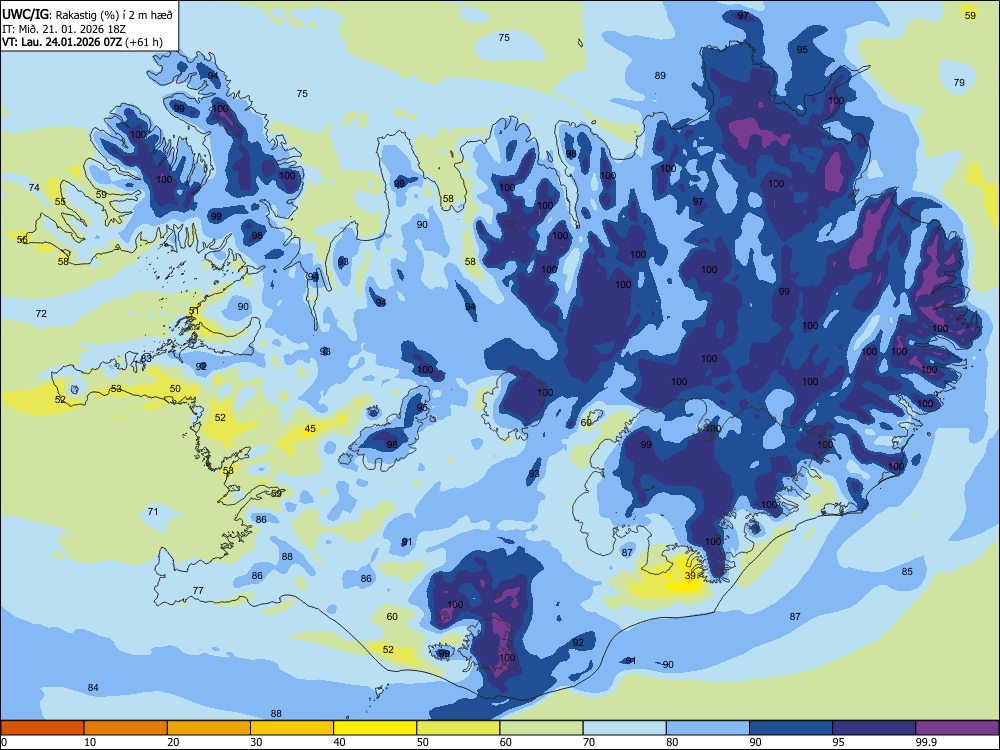Click the '89' humidity value on the map
Image resolution: width=1000 pixels, height=750 pixels.
point(660,75)
